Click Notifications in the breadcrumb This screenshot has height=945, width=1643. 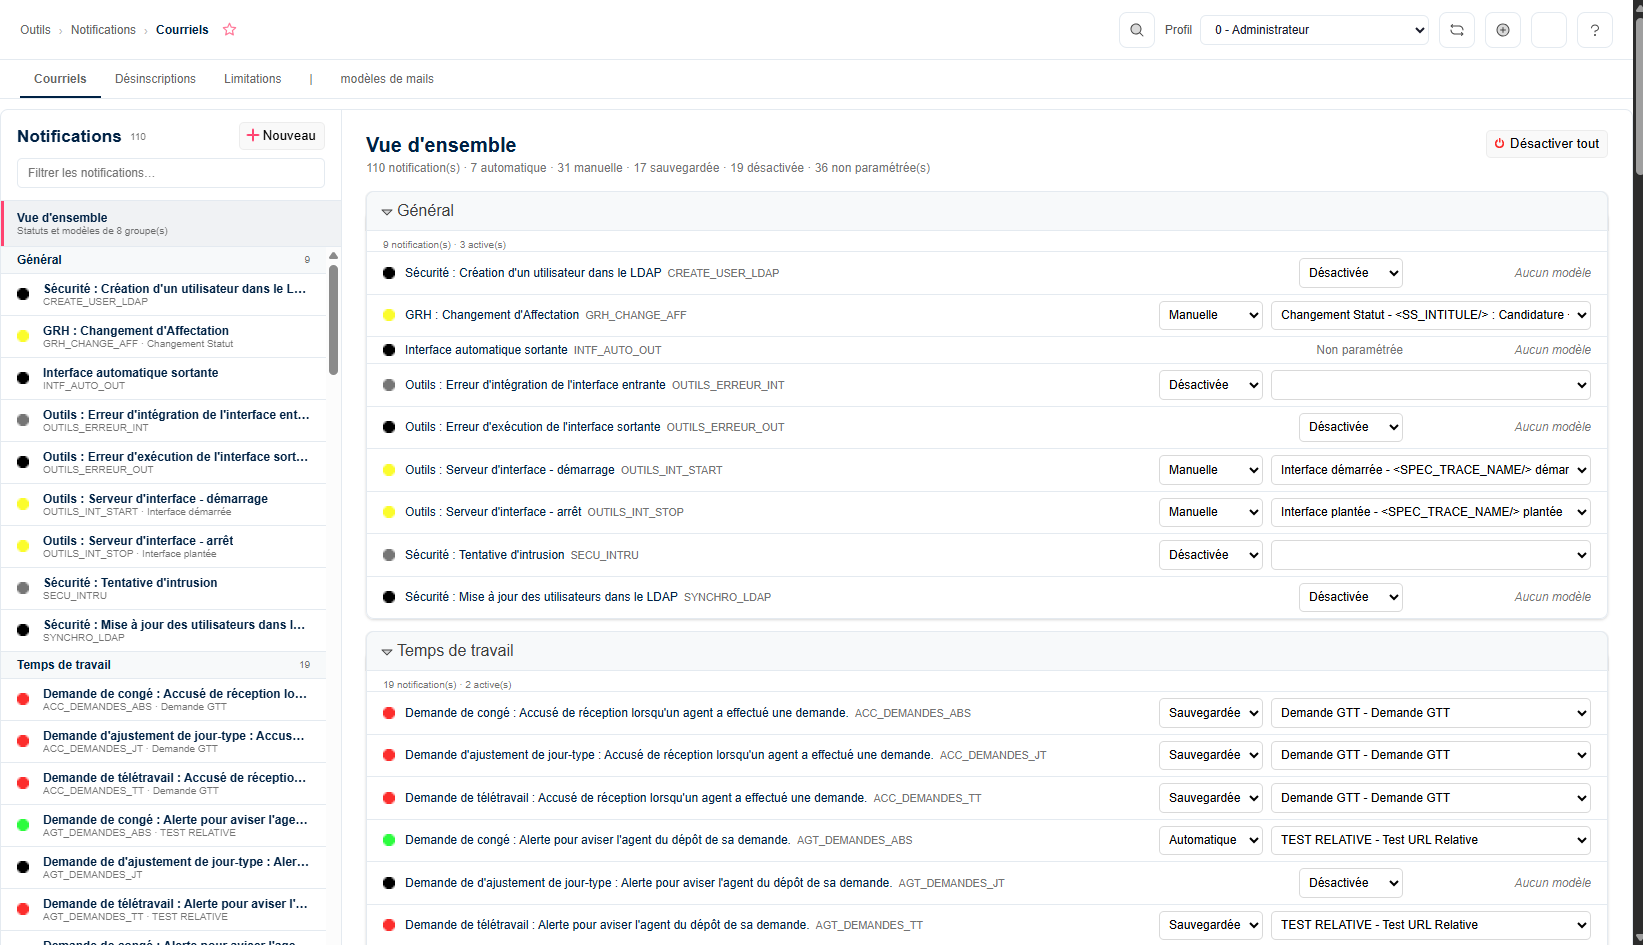click(x=103, y=30)
